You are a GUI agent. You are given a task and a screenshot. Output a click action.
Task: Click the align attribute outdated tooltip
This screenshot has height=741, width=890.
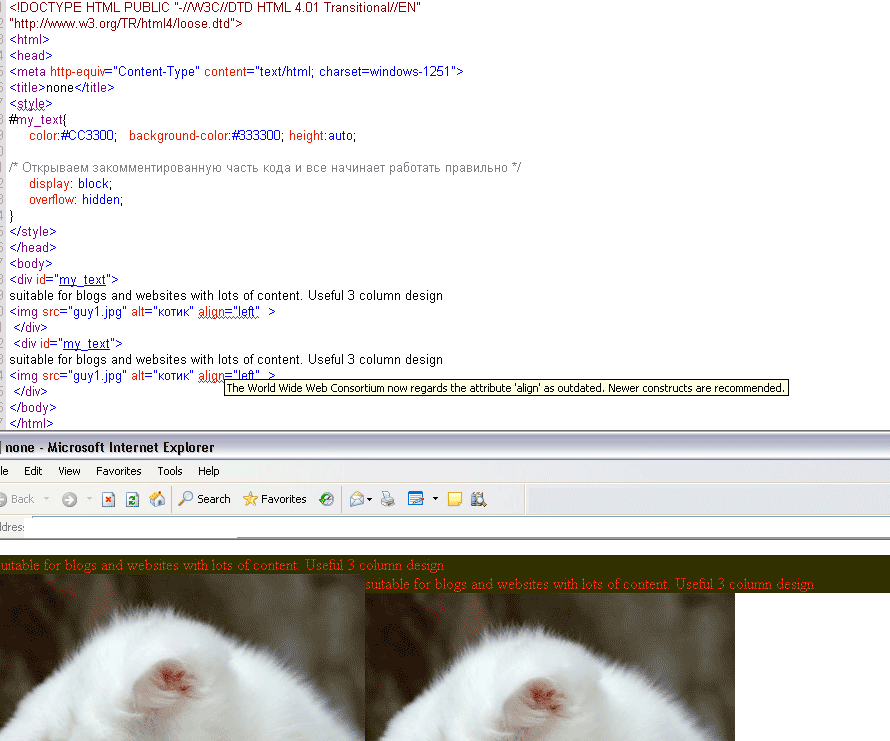pos(506,388)
